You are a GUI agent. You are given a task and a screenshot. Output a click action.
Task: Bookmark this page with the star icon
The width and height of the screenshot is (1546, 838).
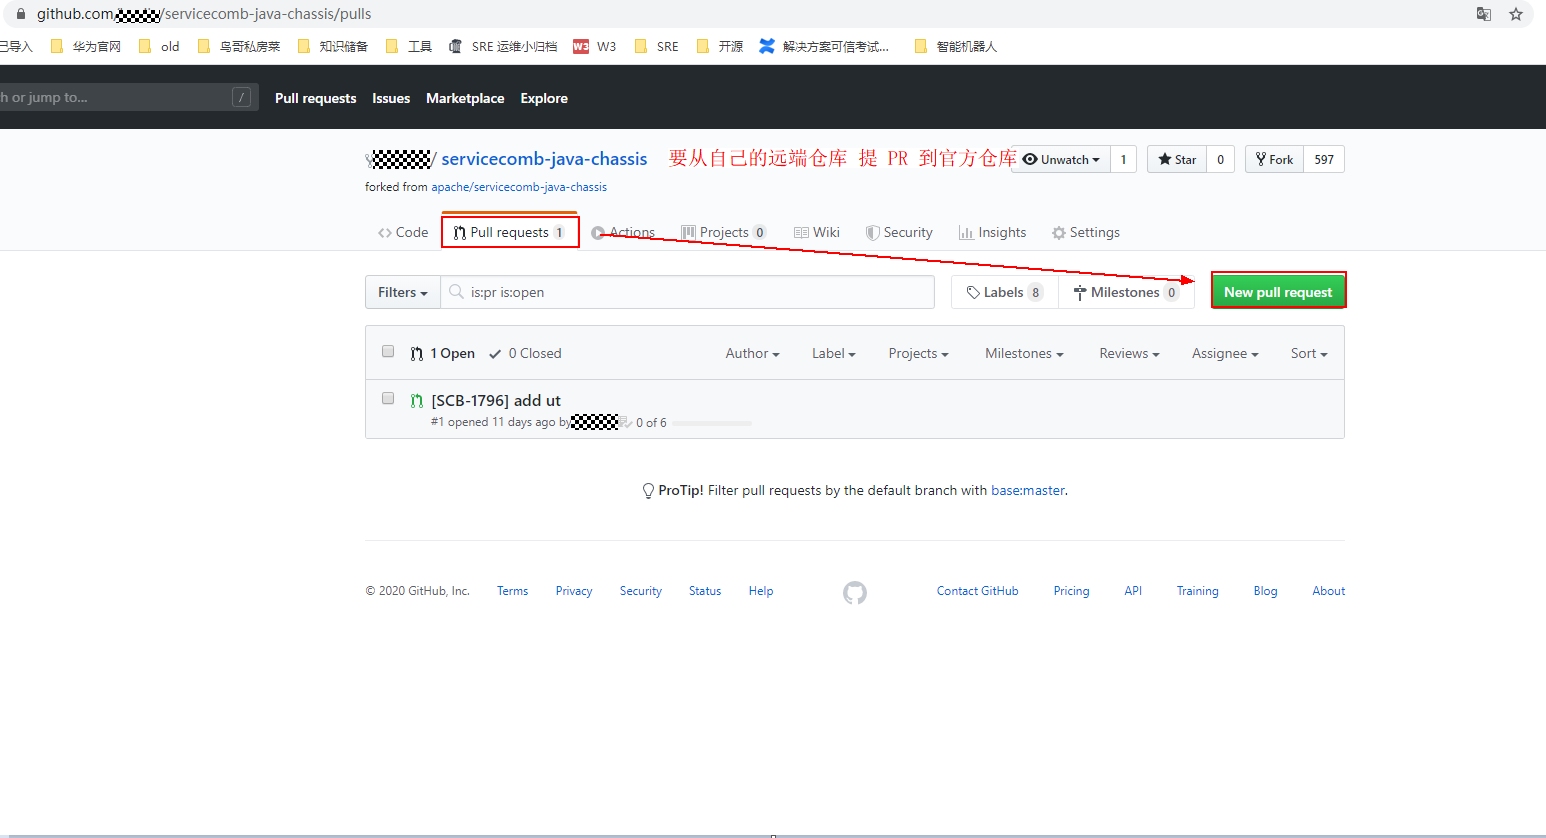point(1516,14)
